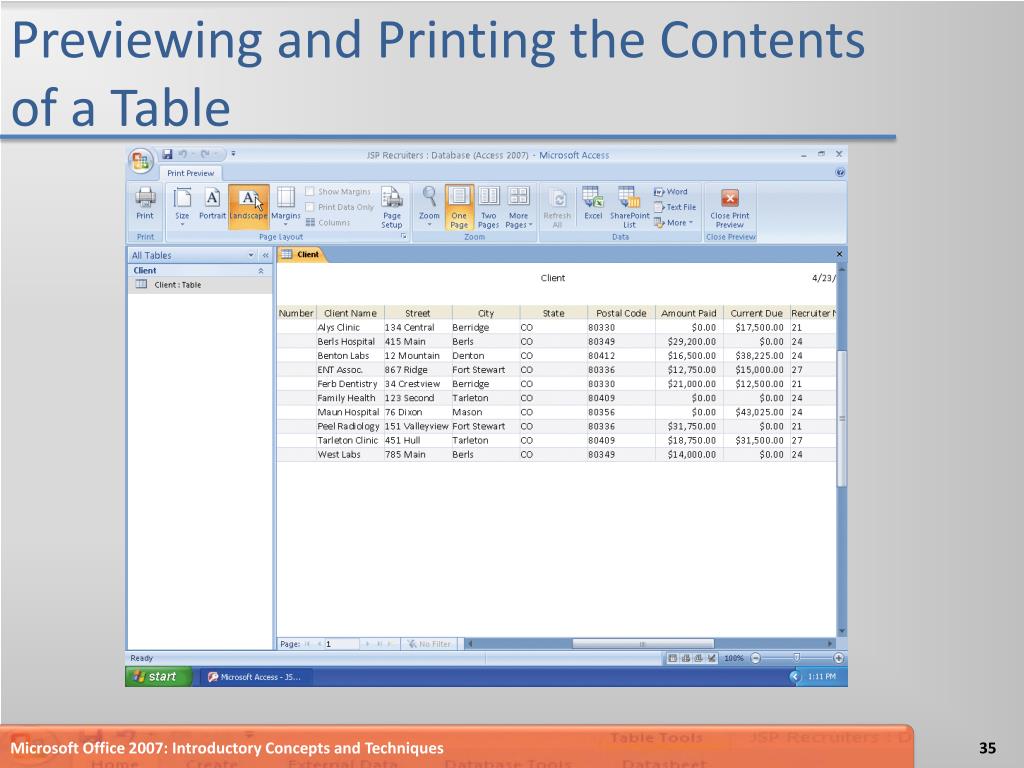The height and width of the screenshot is (768, 1024).
Task: Select the Print Preview ribbon tab
Action: click(190, 173)
